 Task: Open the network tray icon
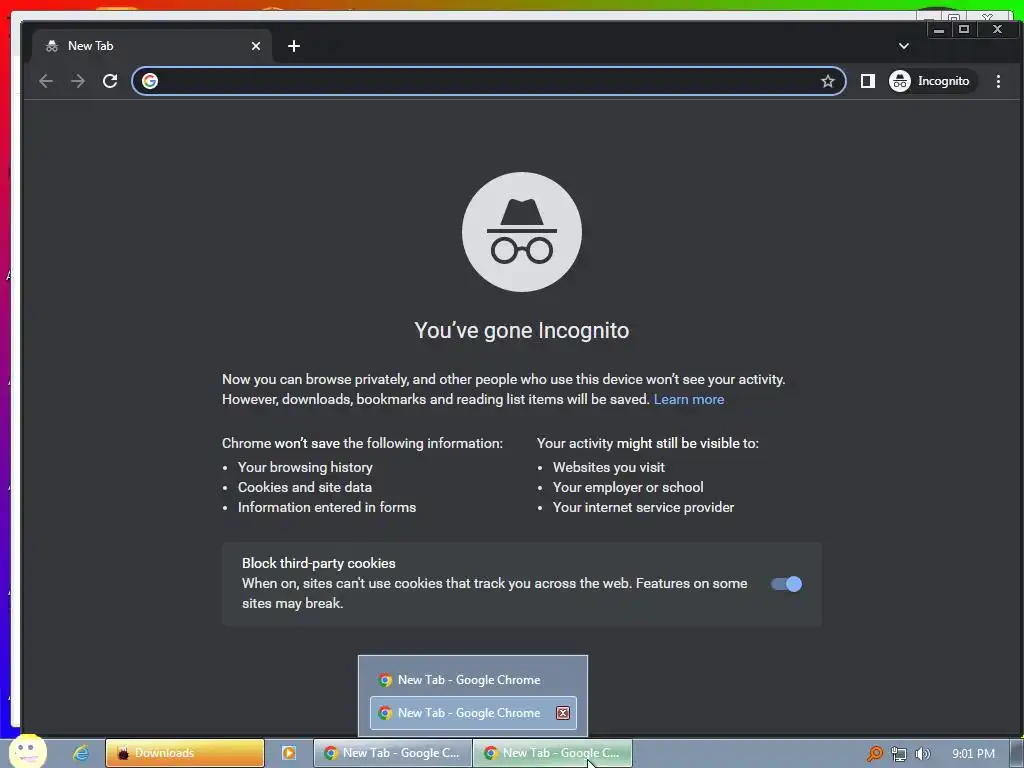tap(899, 754)
